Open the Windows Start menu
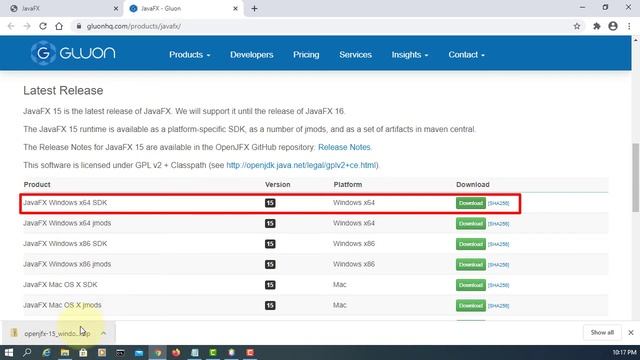This screenshot has width=640, height=360. (9, 352)
